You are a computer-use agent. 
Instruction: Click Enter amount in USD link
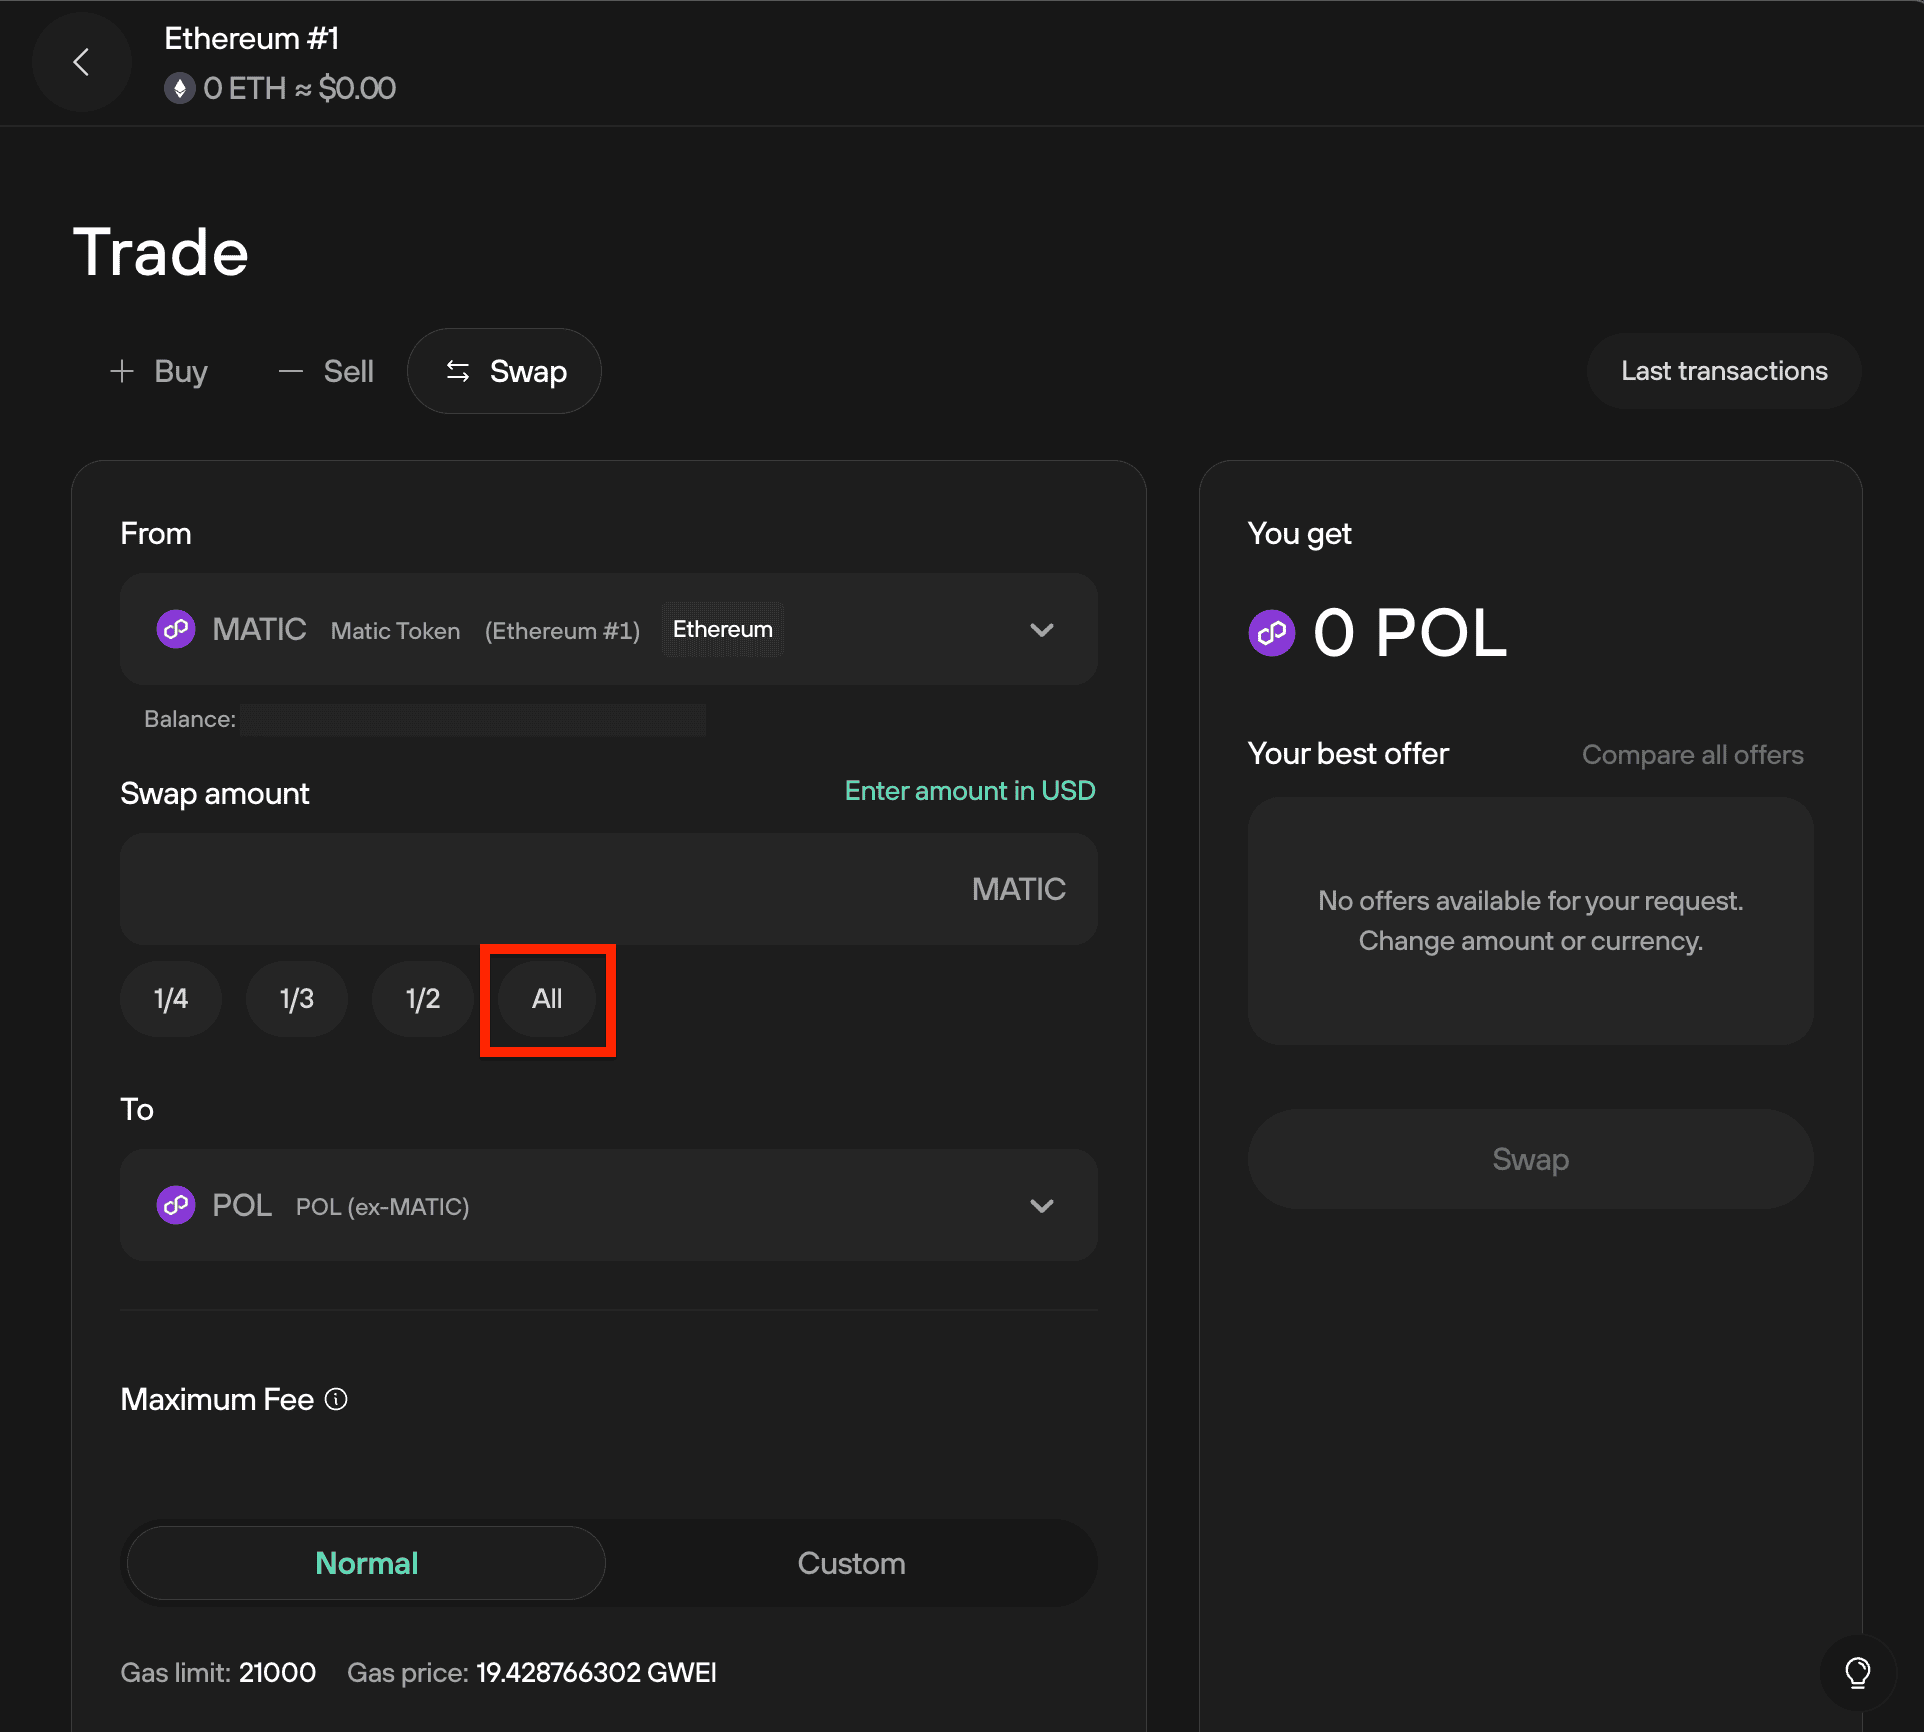[x=970, y=791]
